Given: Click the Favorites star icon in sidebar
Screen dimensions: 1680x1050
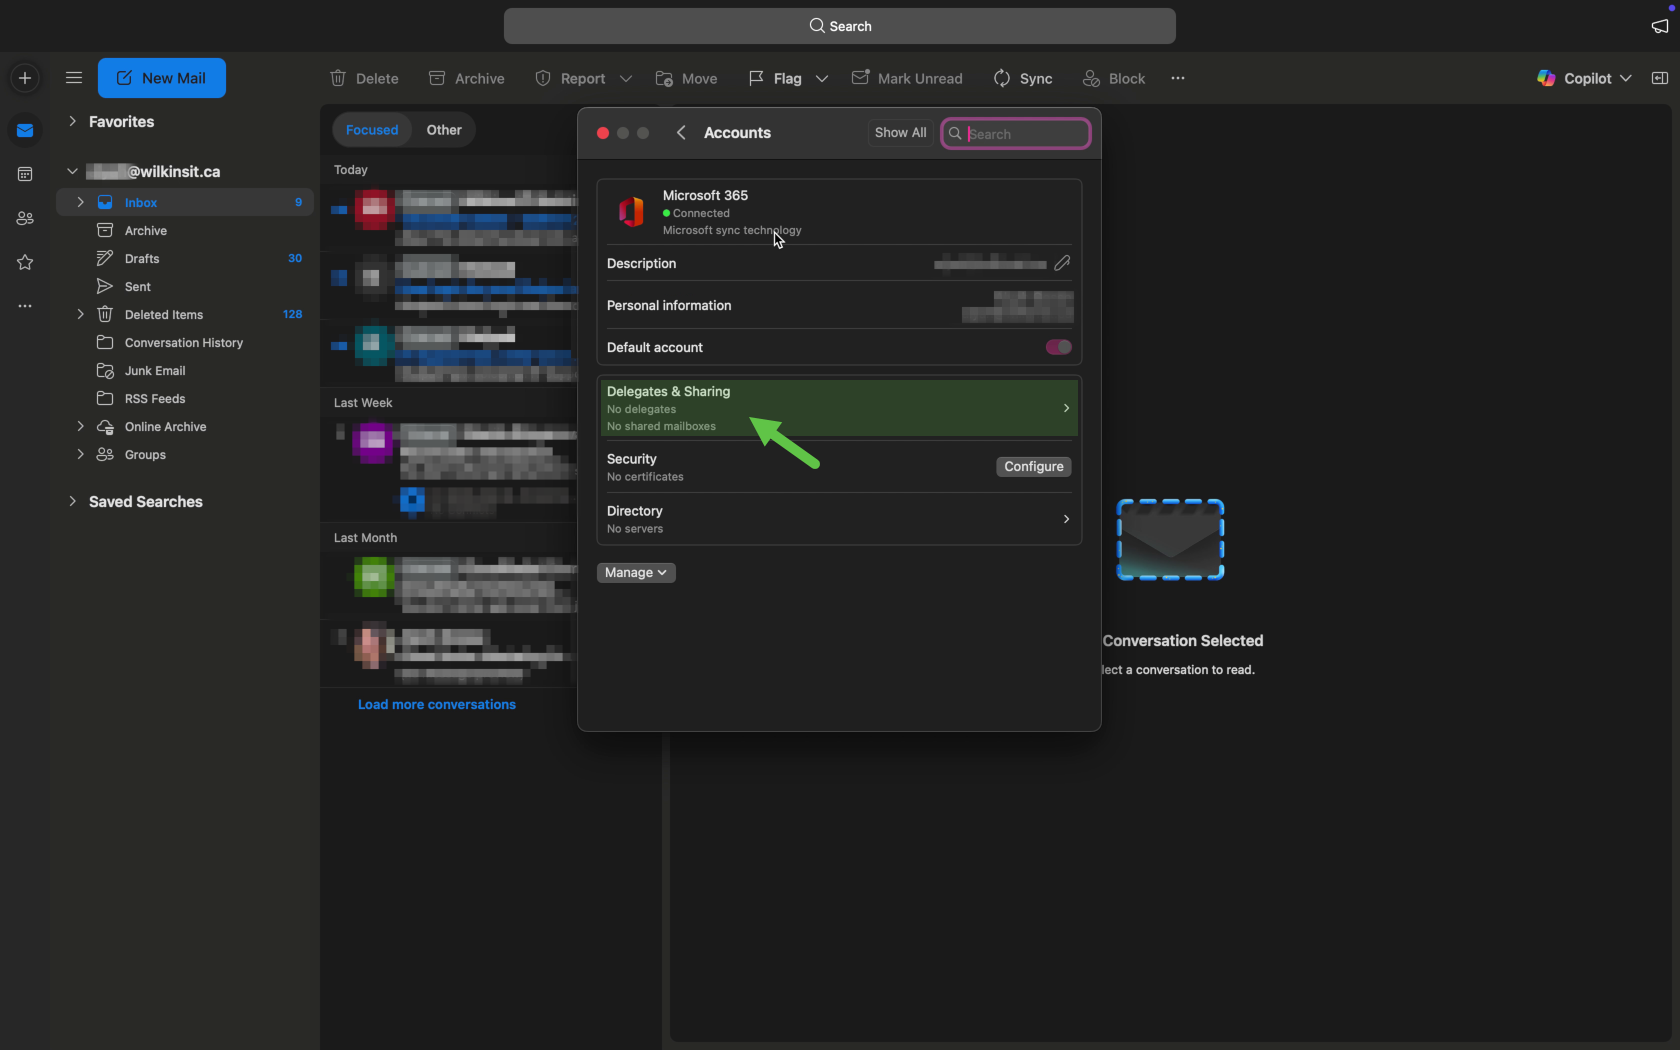Looking at the screenshot, I should coord(25,262).
